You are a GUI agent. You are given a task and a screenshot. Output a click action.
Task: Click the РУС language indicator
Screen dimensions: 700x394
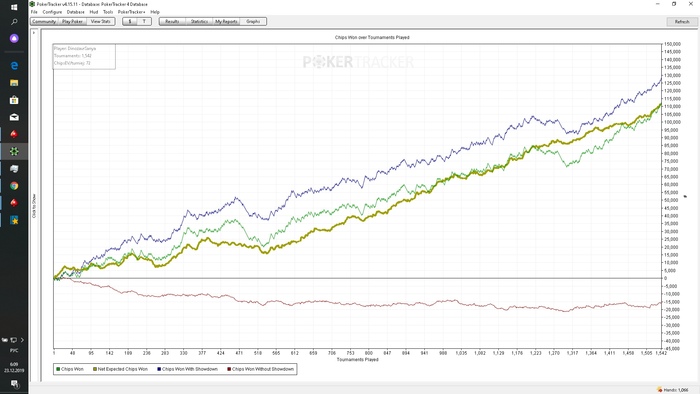click(x=14, y=351)
